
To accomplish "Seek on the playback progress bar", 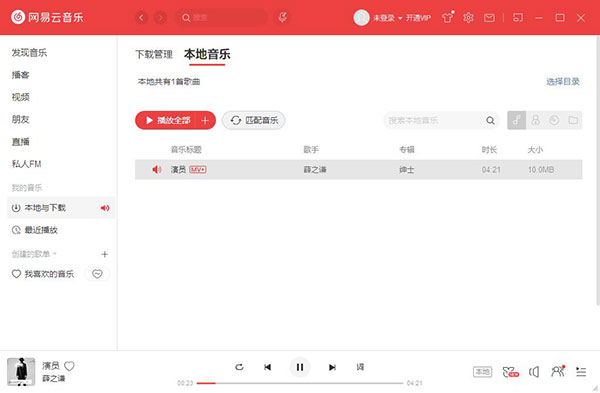I will (300, 383).
